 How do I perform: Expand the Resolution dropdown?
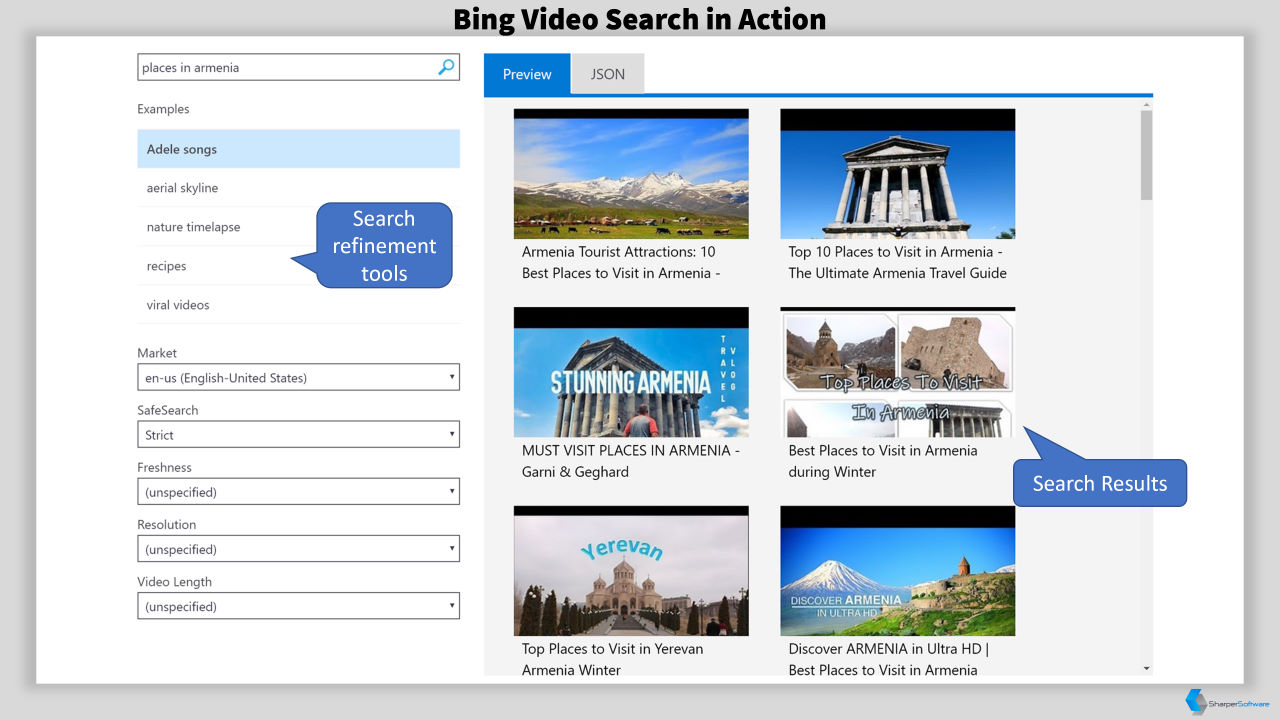click(x=298, y=548)
